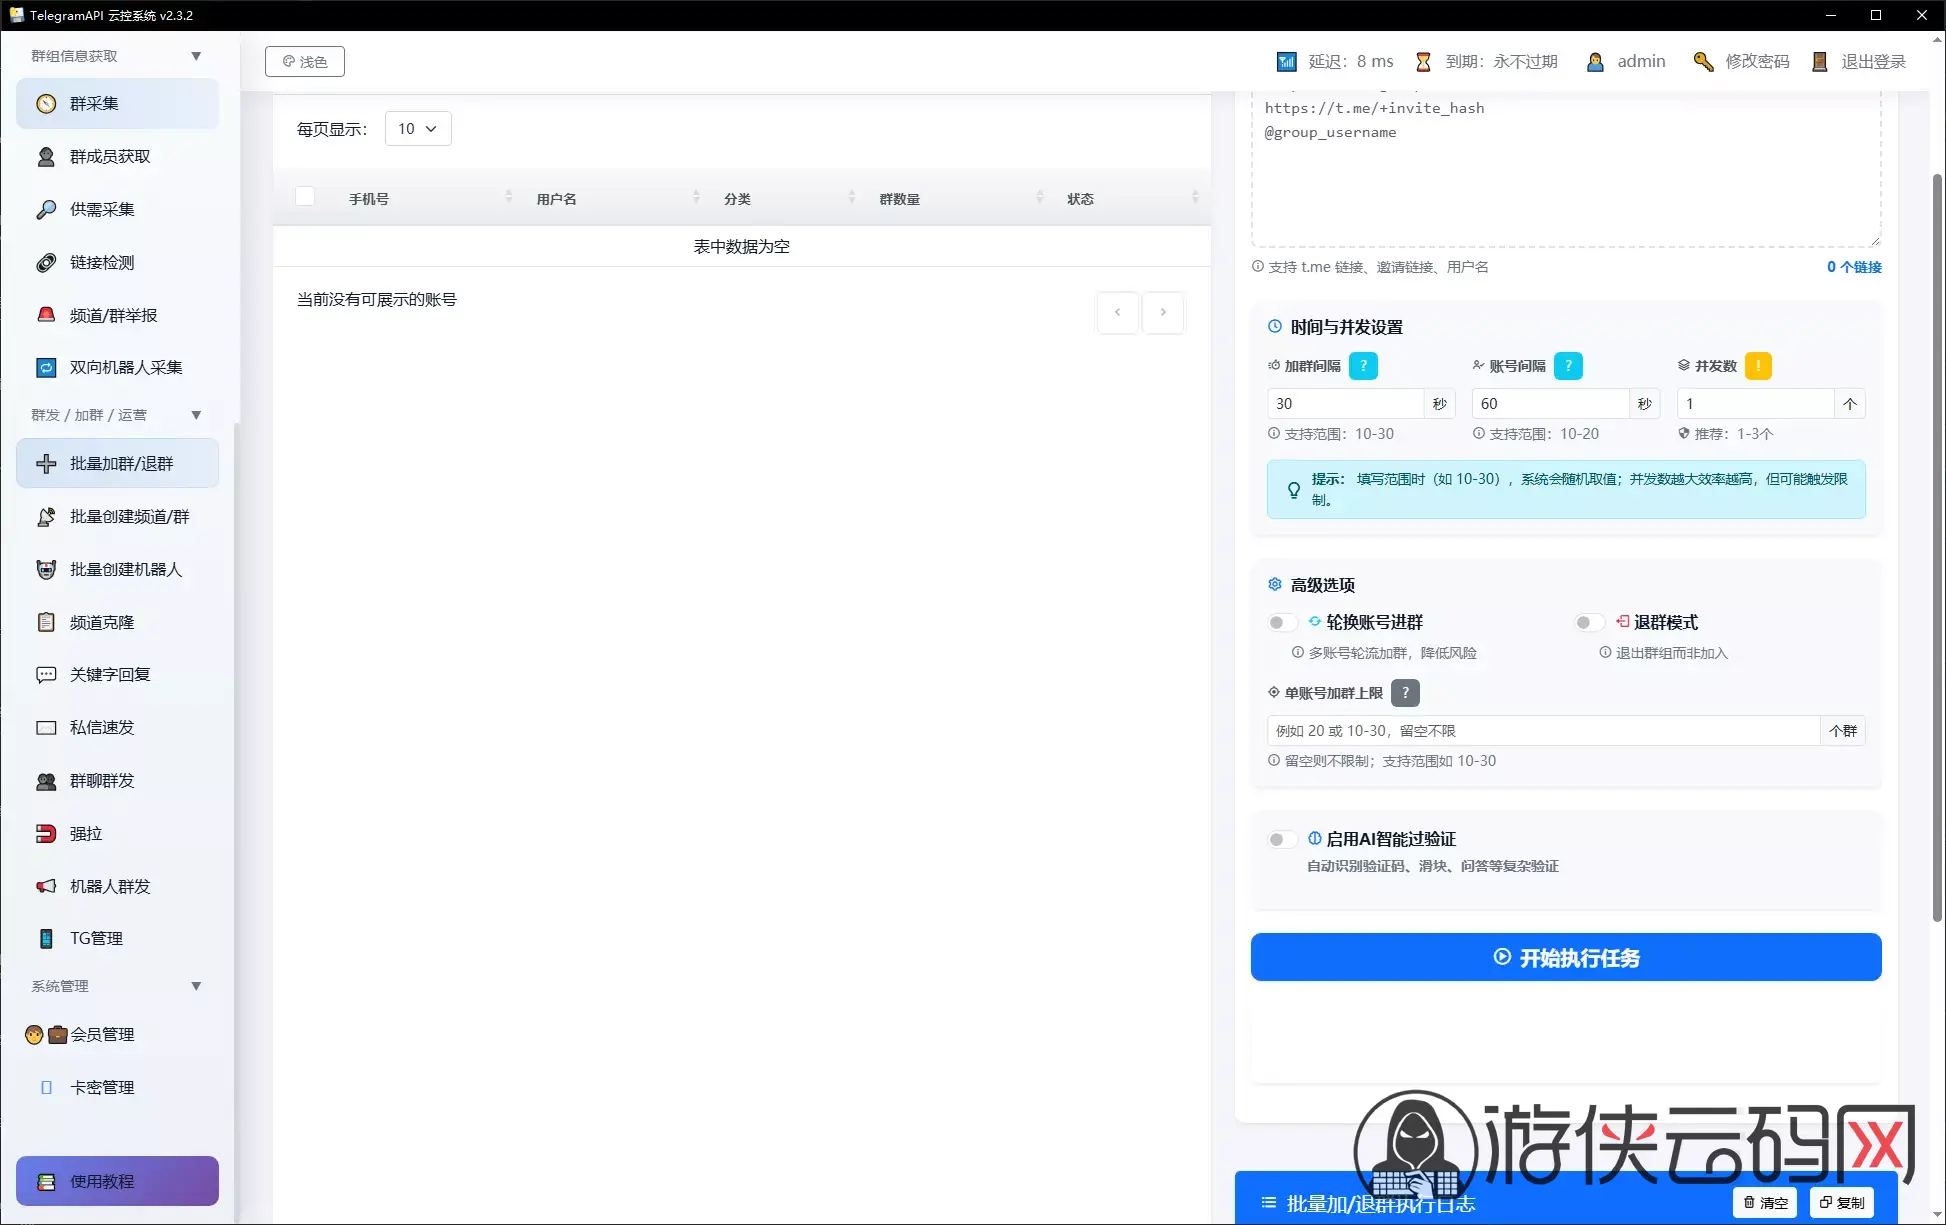1946x1225 pixels.
Task: Enable 轮换账号进群 switch
Action: [1282, 623]
